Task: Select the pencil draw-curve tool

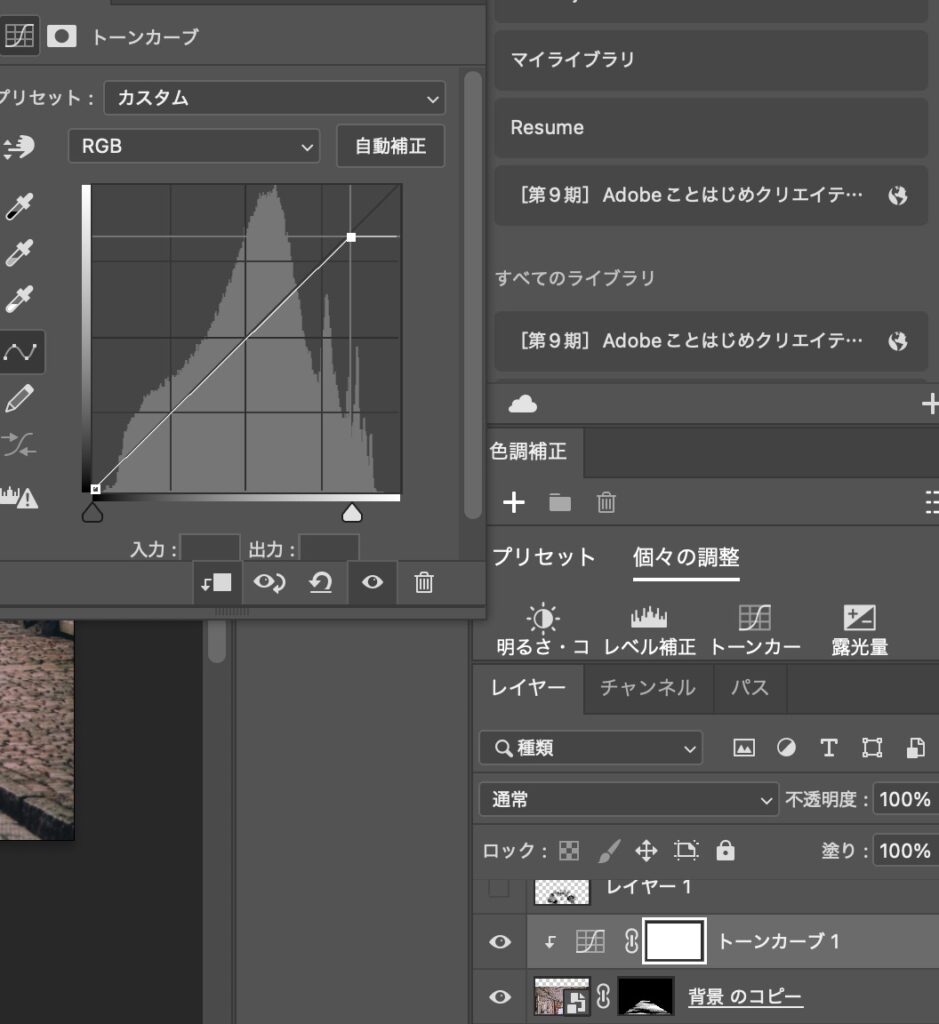Action: click(19, 399)
